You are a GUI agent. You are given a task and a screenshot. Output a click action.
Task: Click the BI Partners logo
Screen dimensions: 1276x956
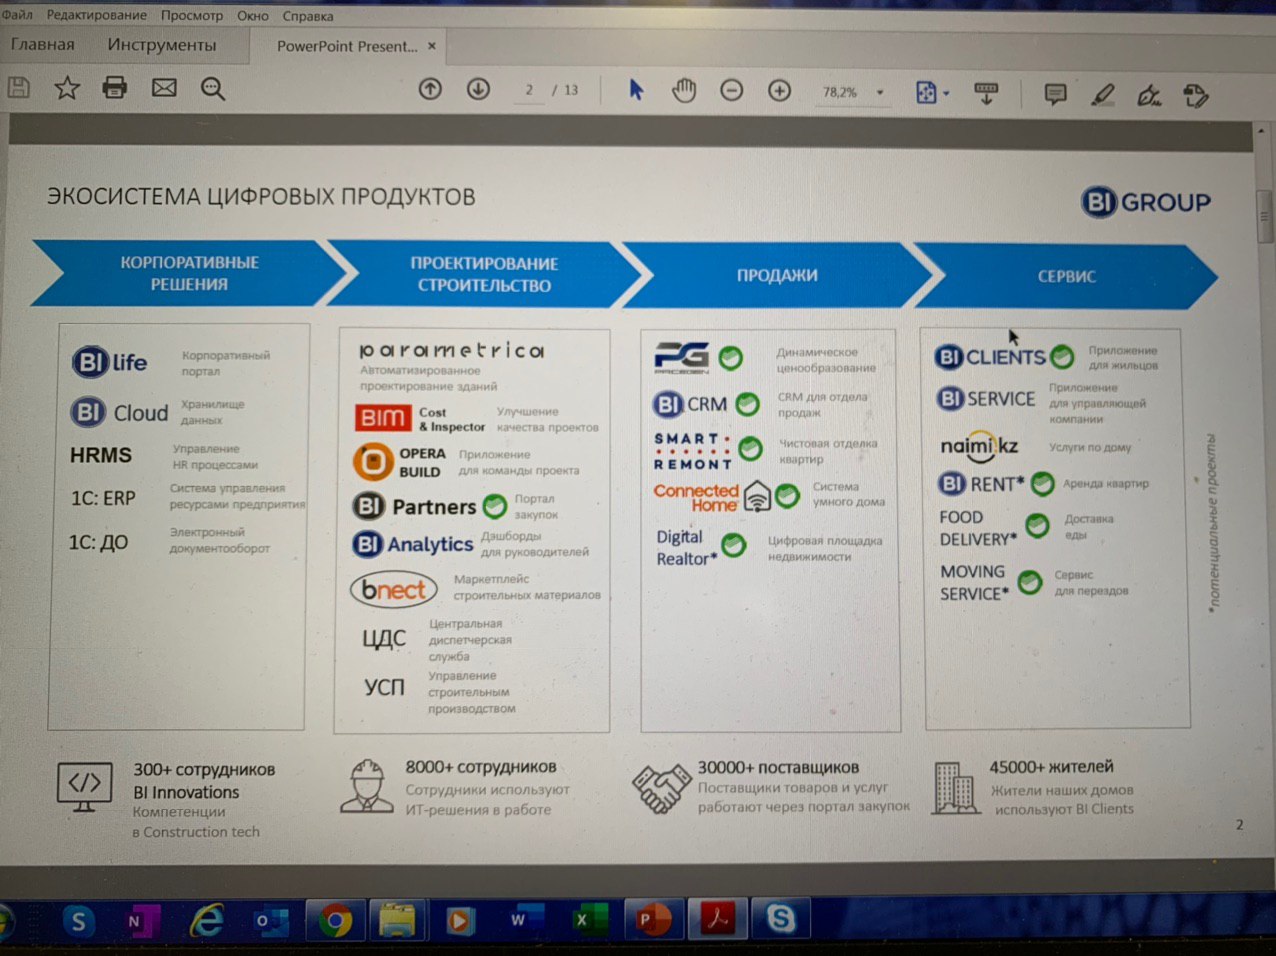(x=415, y=507)
